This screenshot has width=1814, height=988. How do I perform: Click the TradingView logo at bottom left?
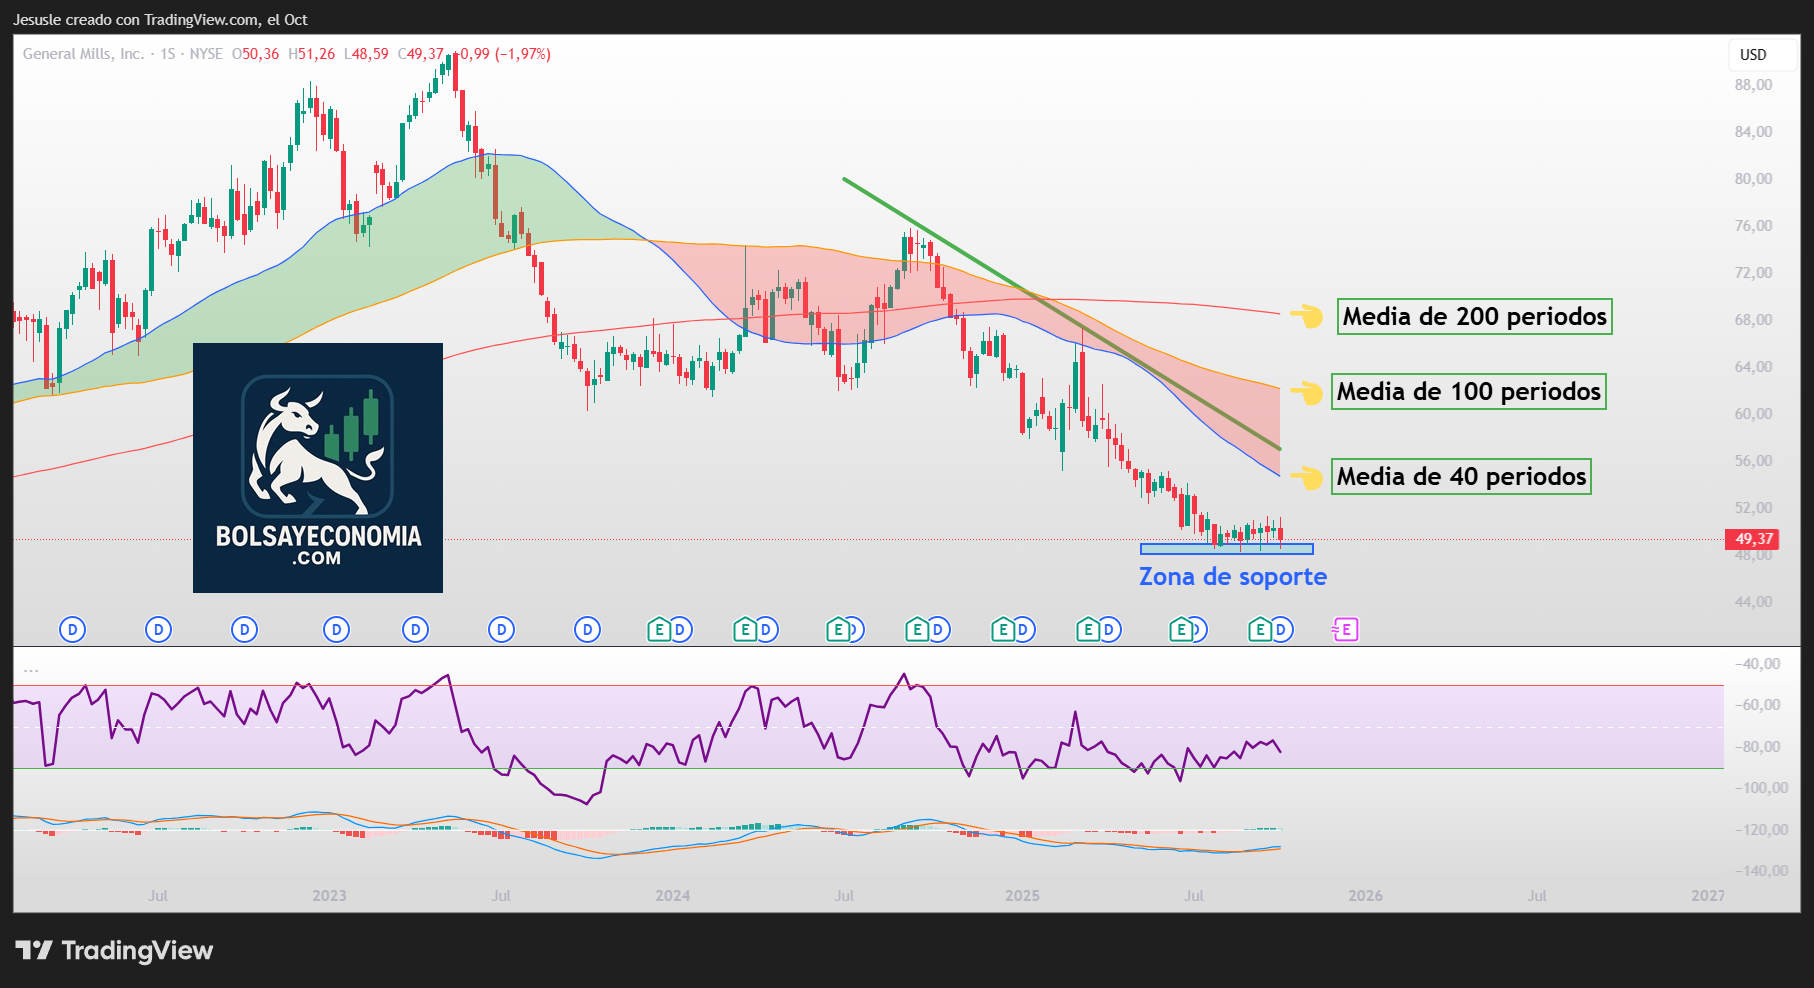114,950
